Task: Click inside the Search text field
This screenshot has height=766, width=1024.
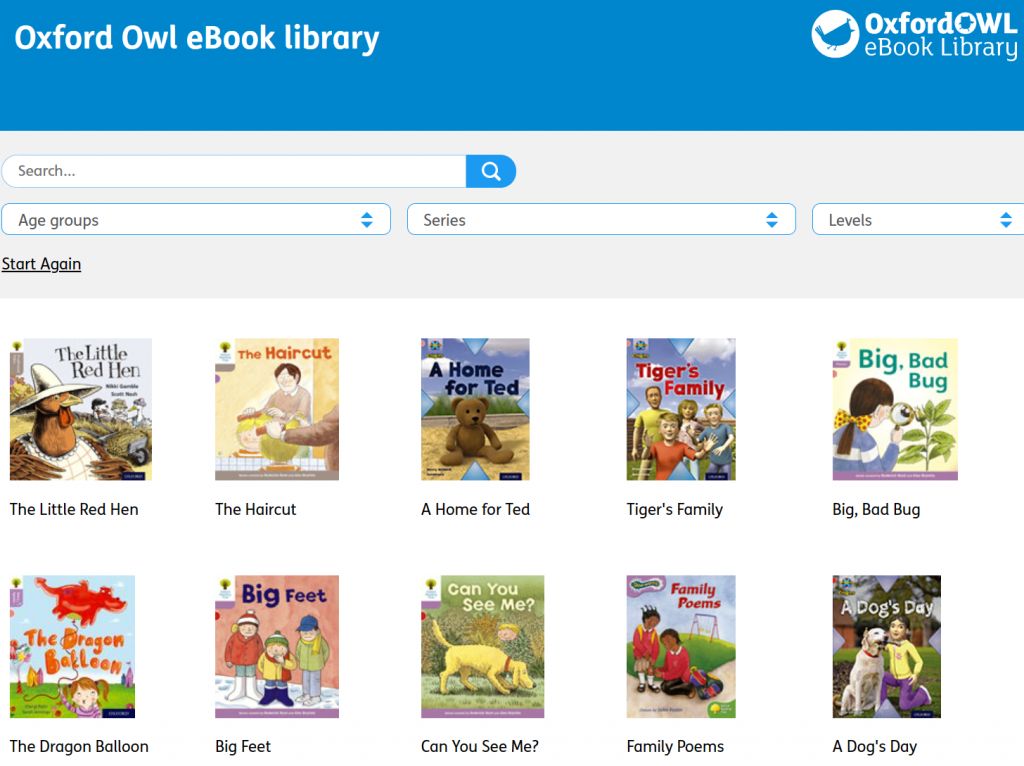Action: (234, 171)
